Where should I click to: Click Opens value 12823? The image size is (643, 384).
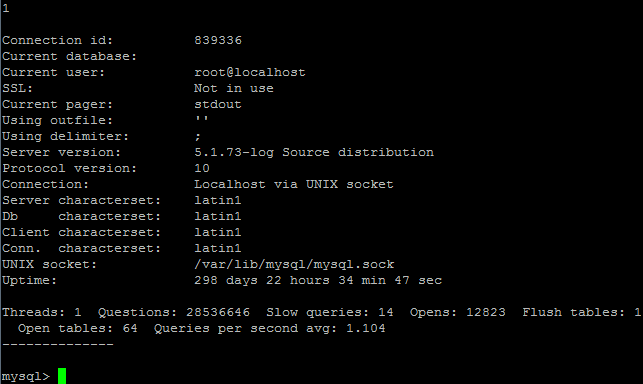(x=486, y=312)
